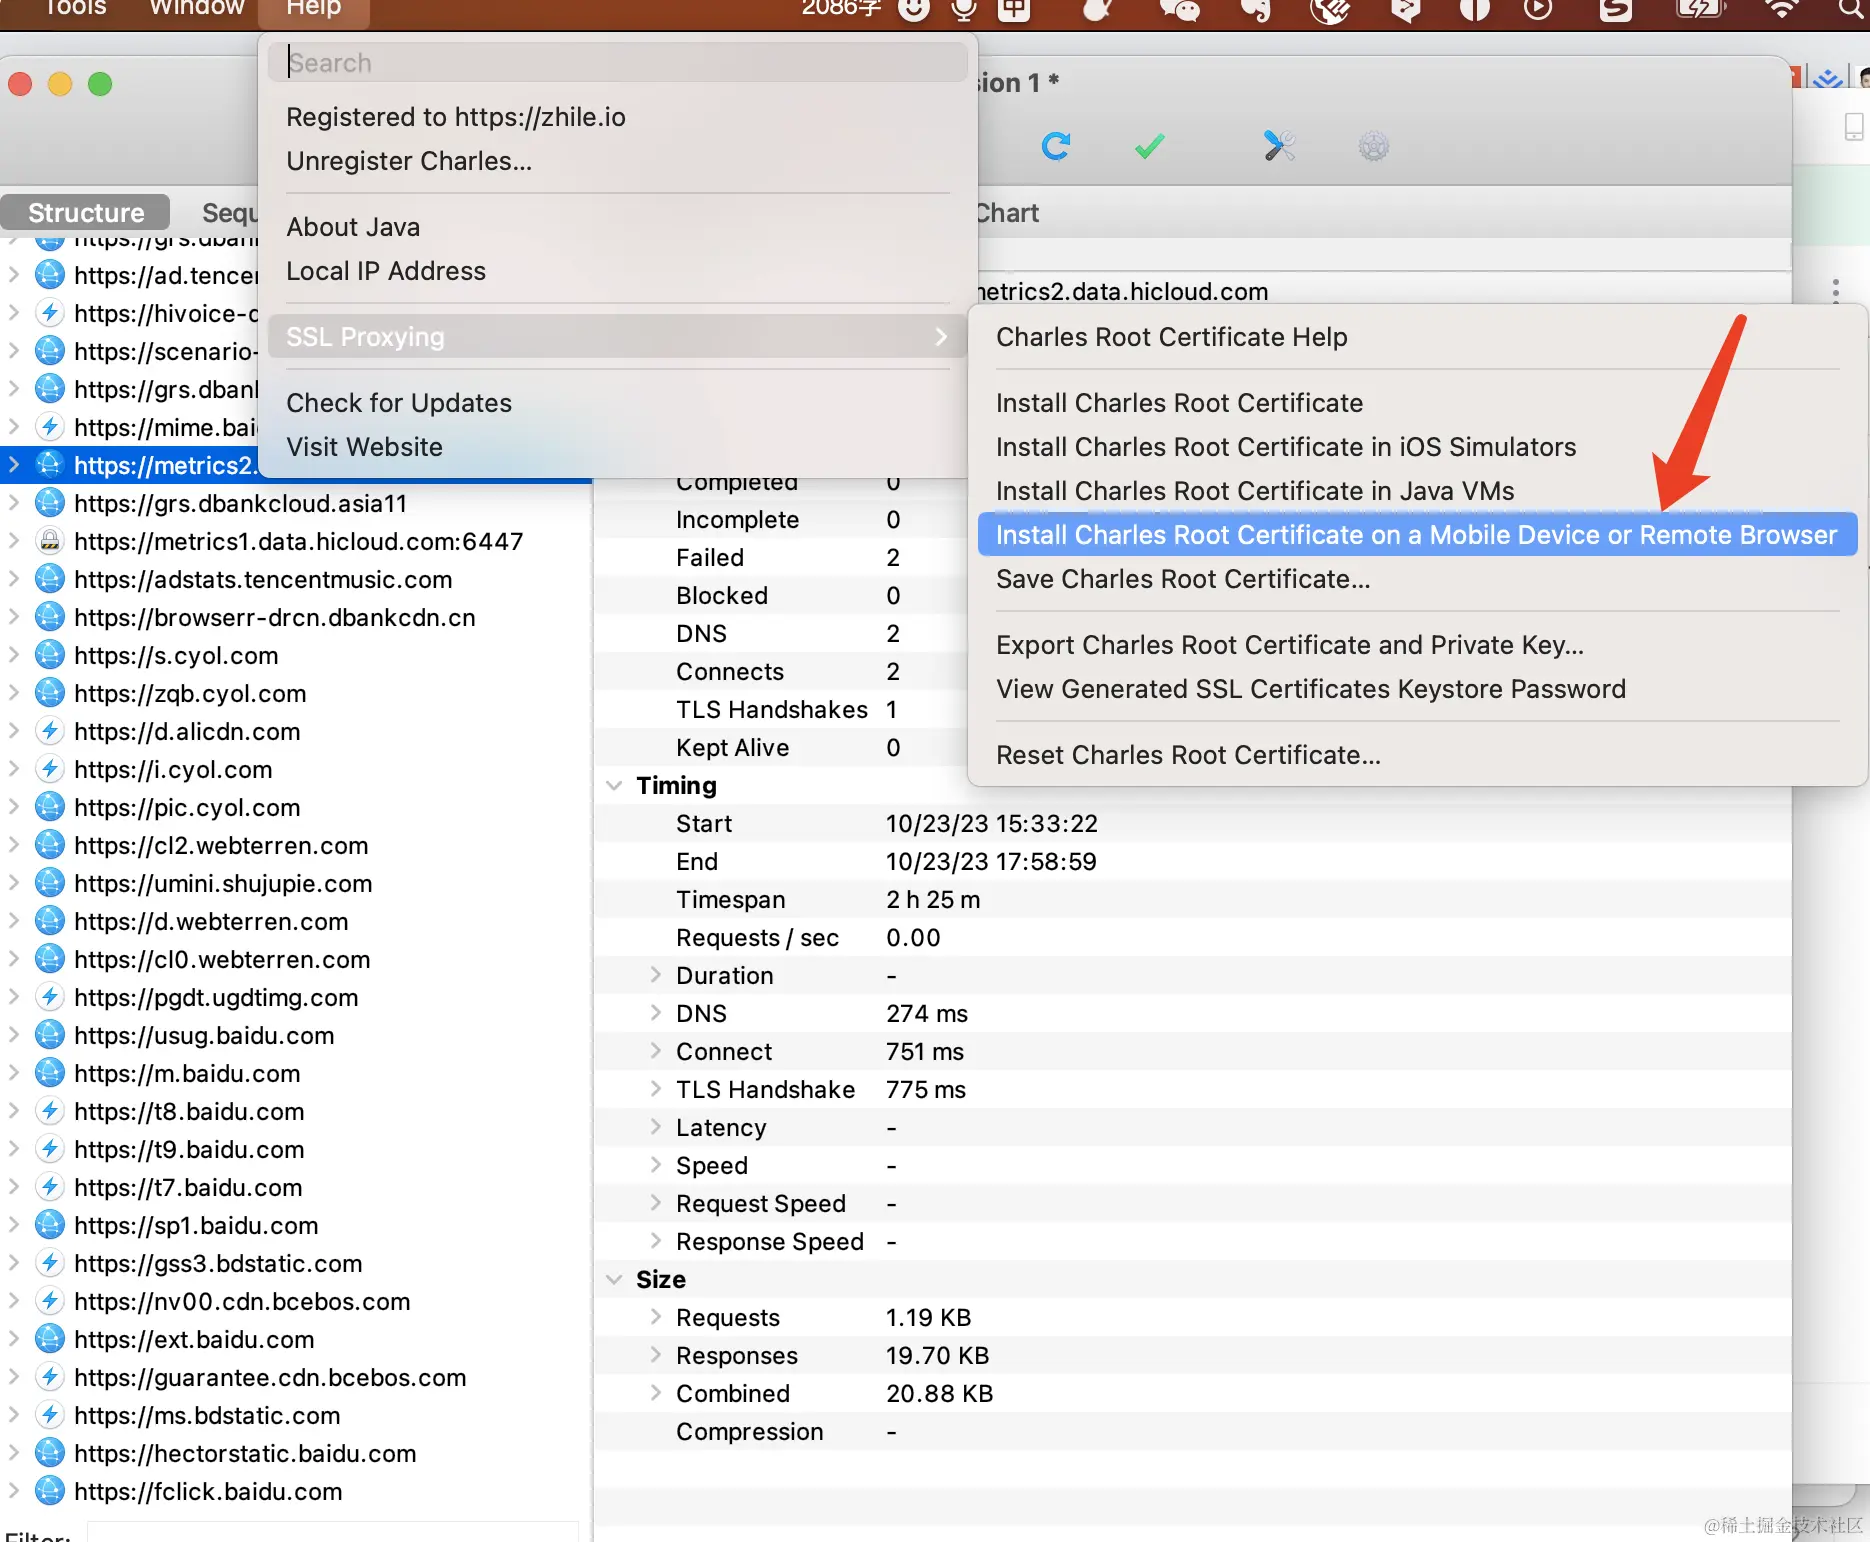Open the Window menu in the menu bar

tap(196, 9)
